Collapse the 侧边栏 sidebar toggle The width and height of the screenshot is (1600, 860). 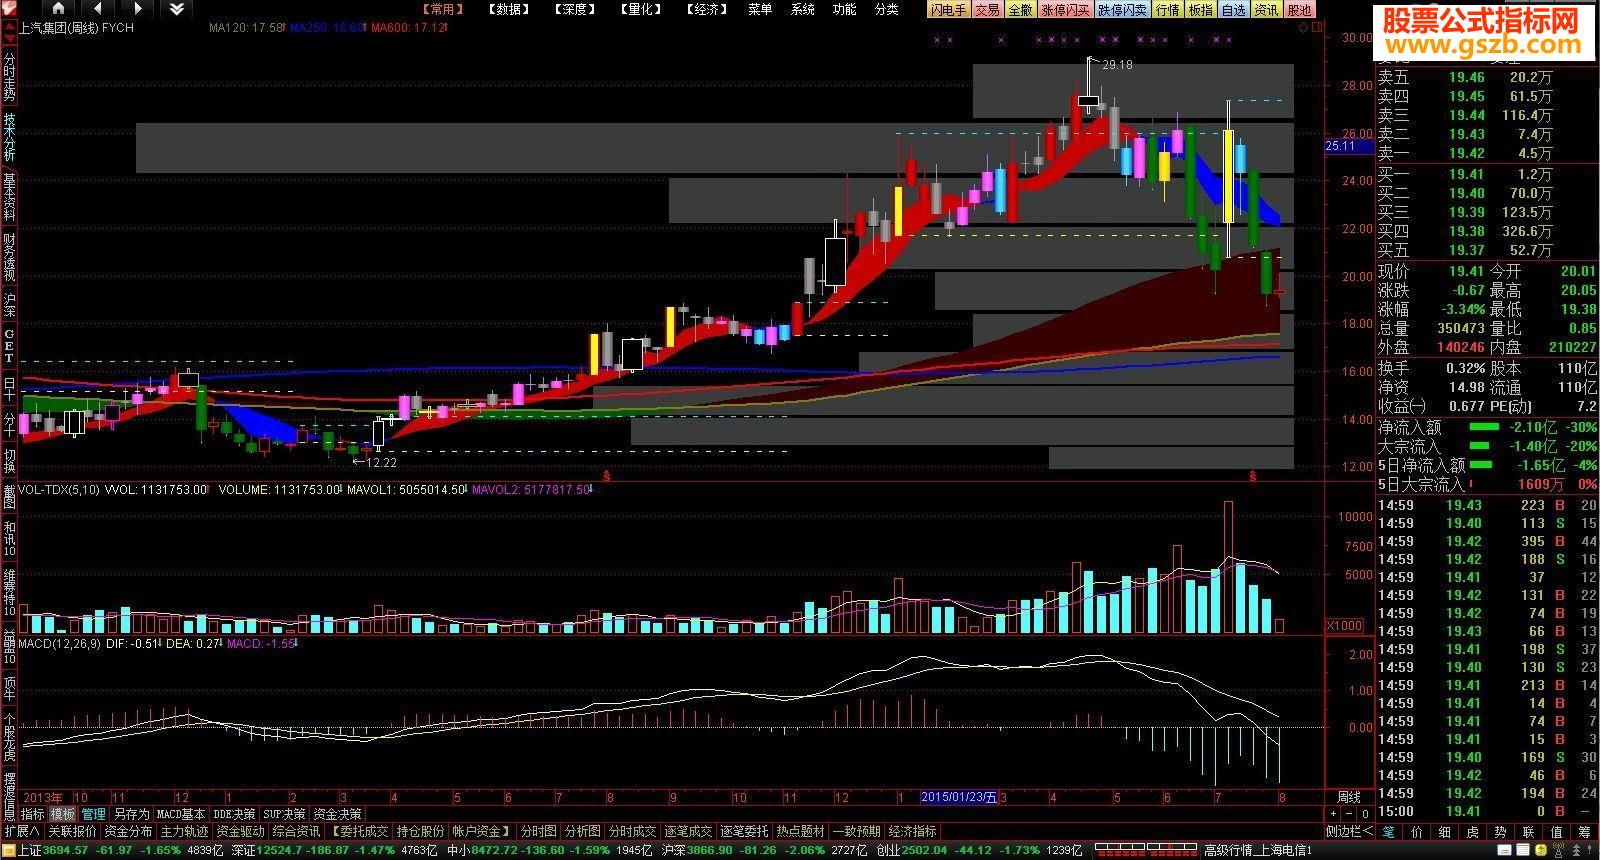(x=1350, y=831)
